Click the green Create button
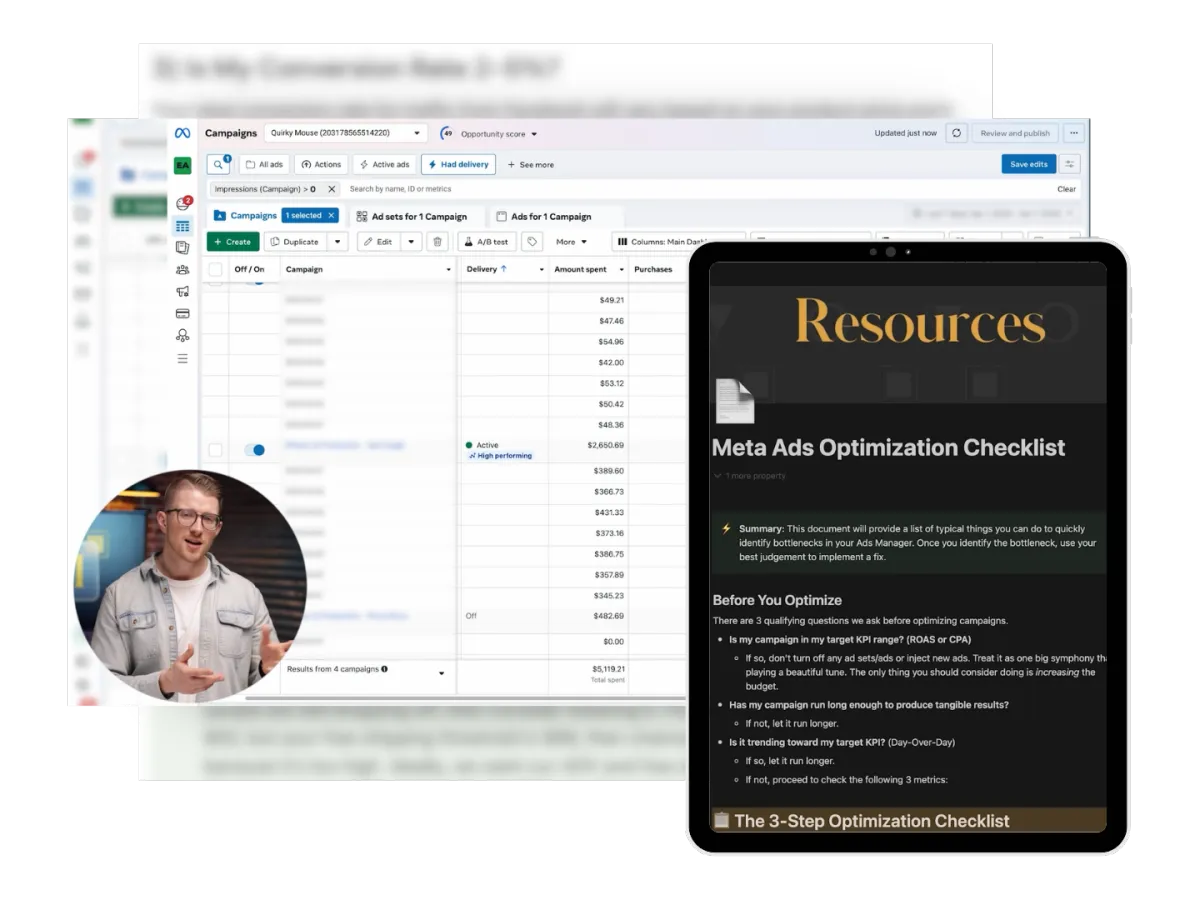This screenshot has width=1200, height=900. point(233,241)
